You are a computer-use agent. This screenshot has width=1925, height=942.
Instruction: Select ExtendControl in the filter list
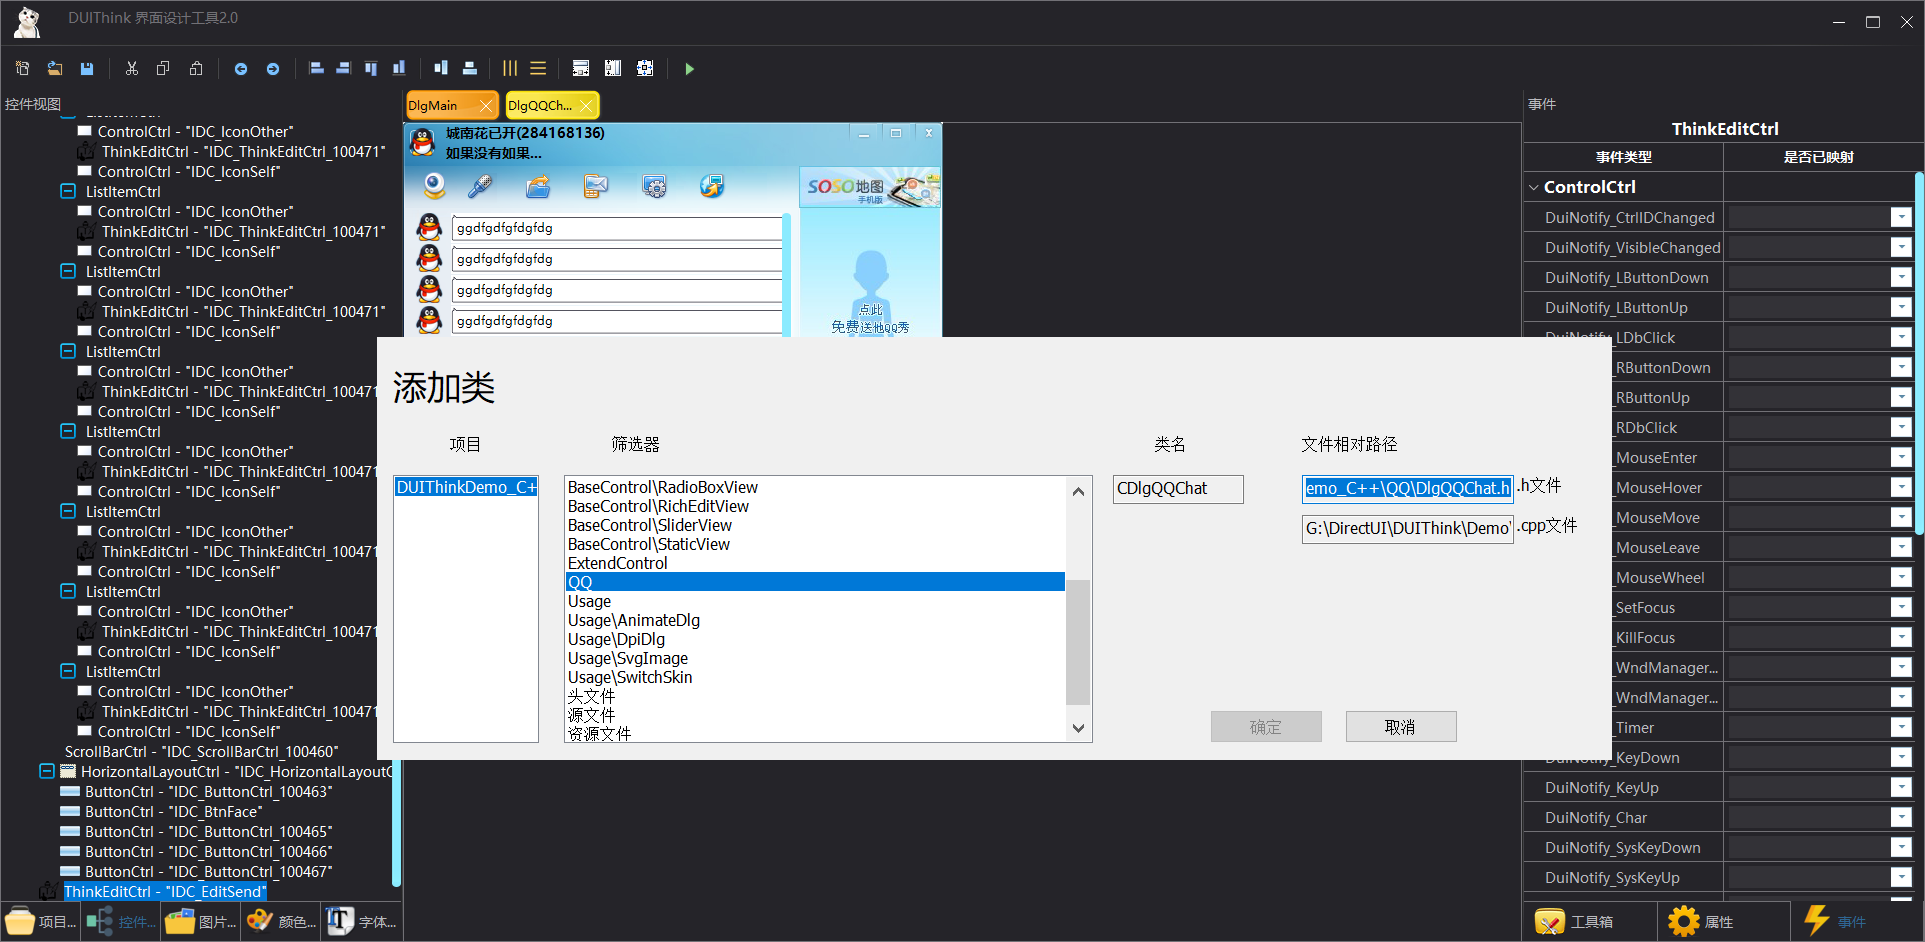(x=815, y=563)
